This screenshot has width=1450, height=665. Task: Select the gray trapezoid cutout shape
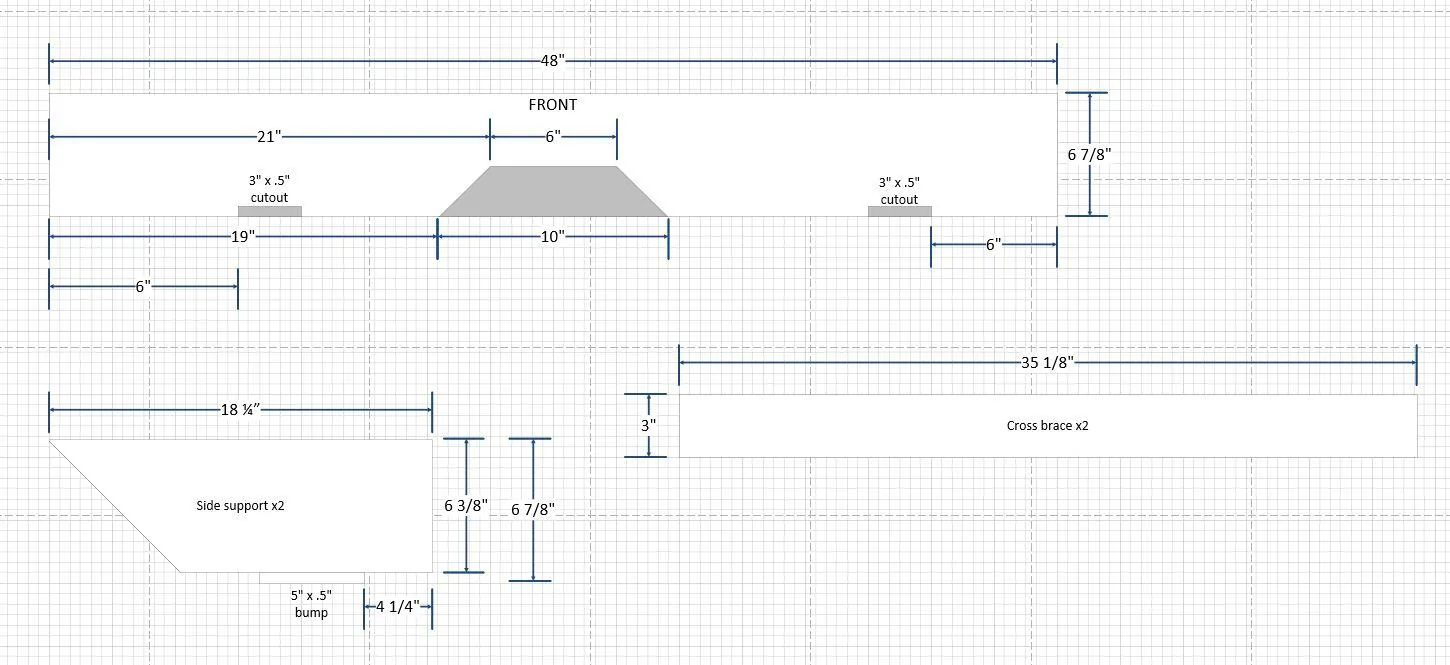[553, 191]
